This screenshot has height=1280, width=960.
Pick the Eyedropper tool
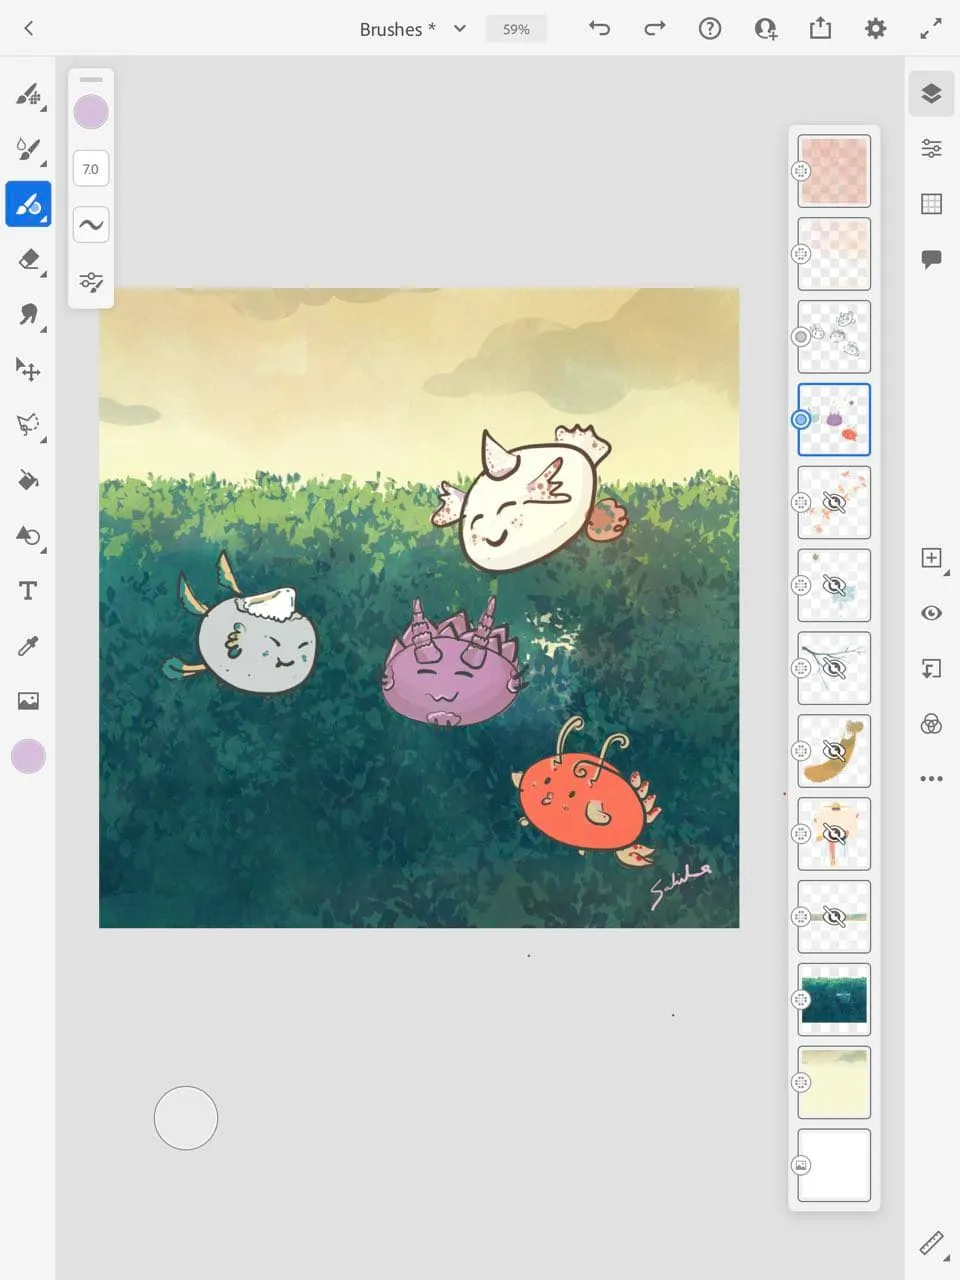tap(28, 646)
